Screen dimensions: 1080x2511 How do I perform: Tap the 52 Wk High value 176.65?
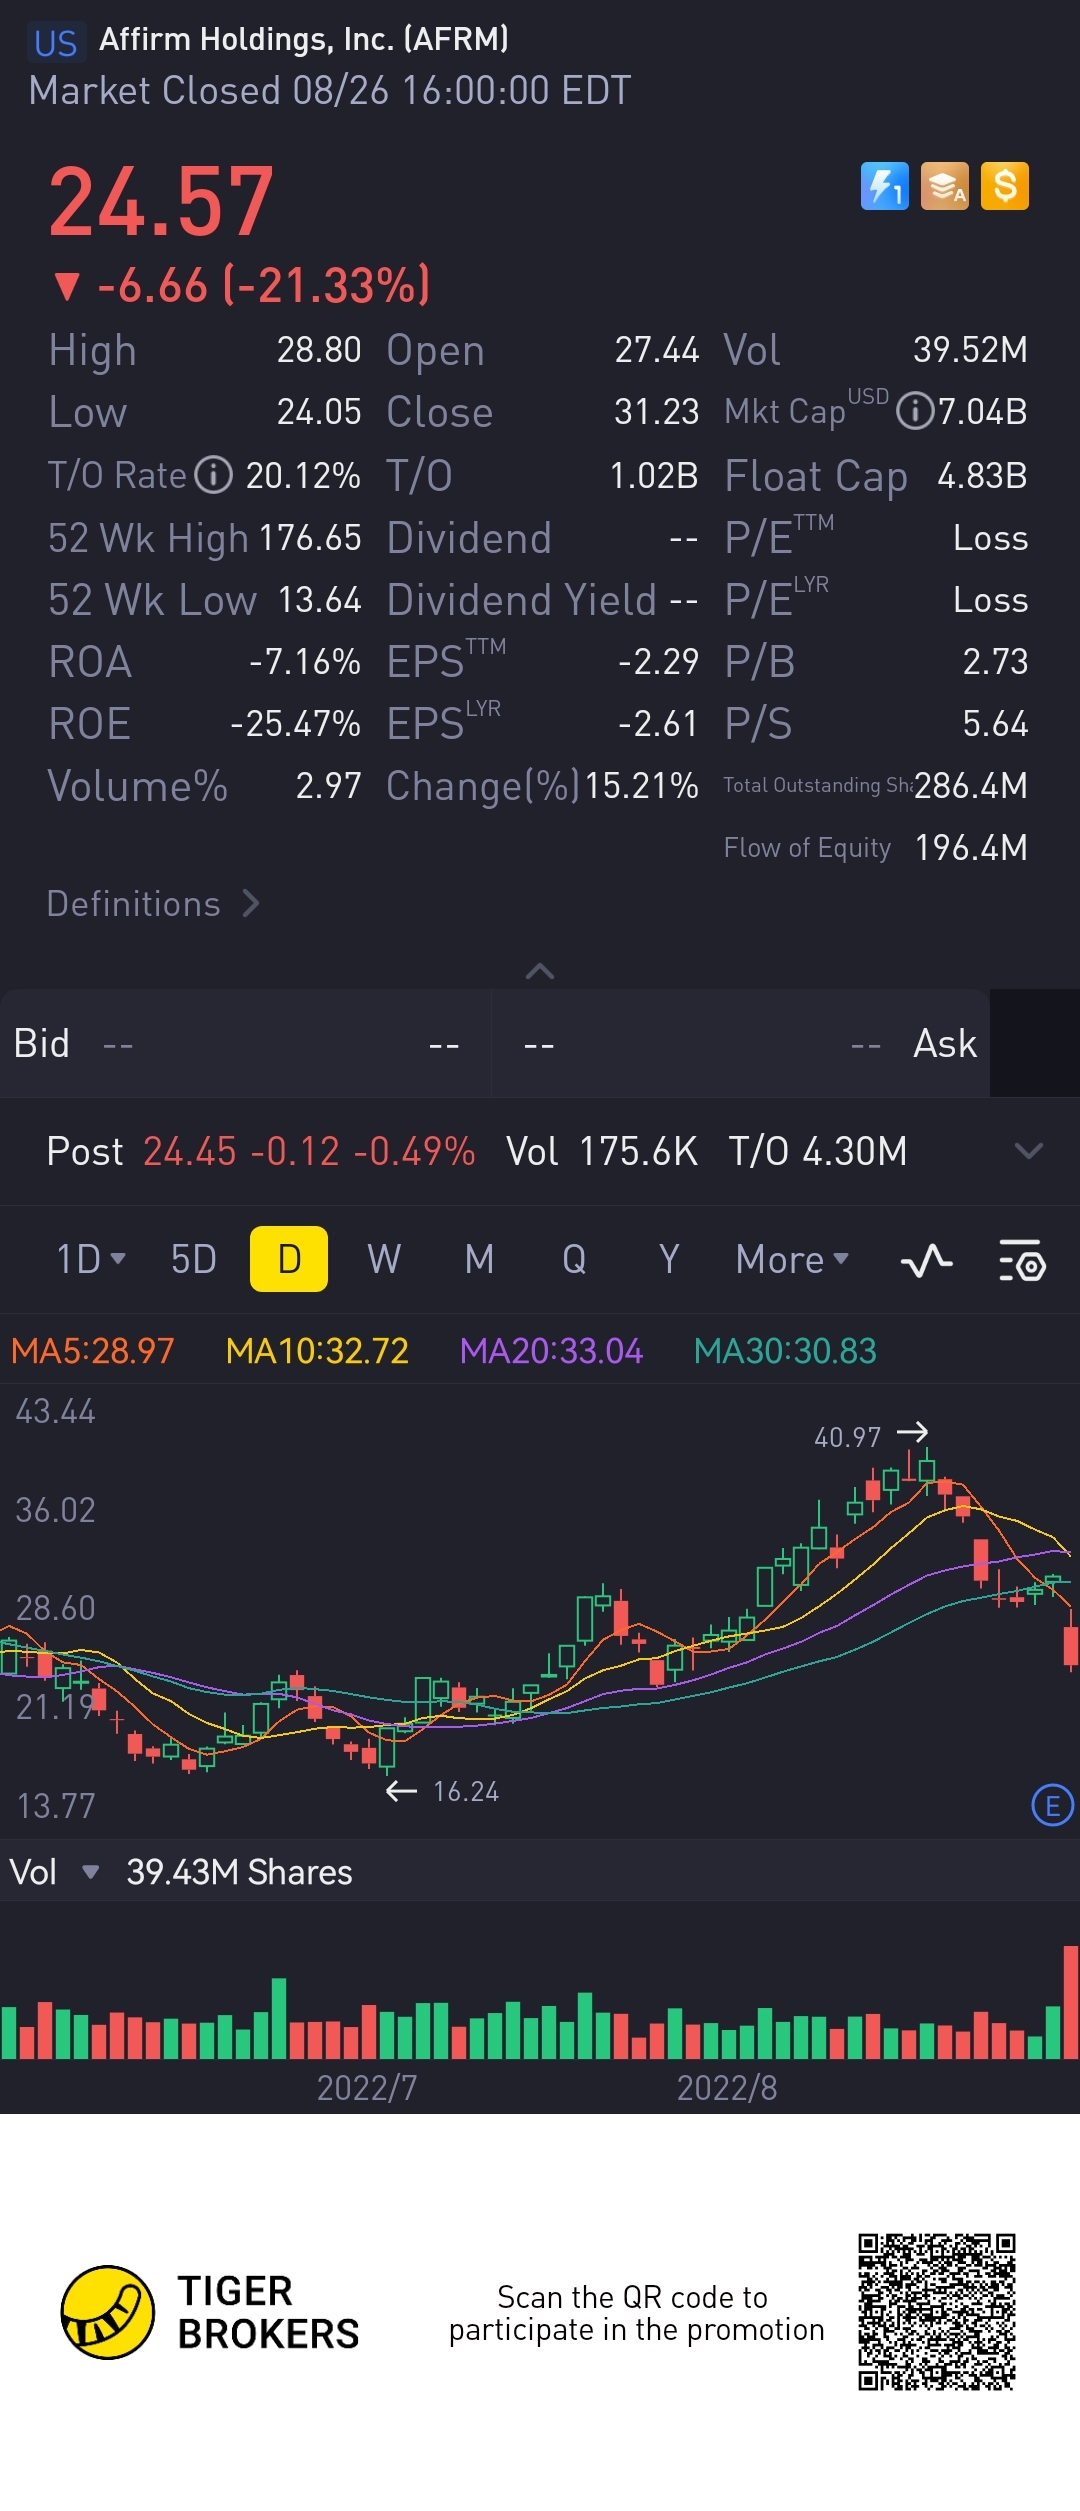click(310, 538)
